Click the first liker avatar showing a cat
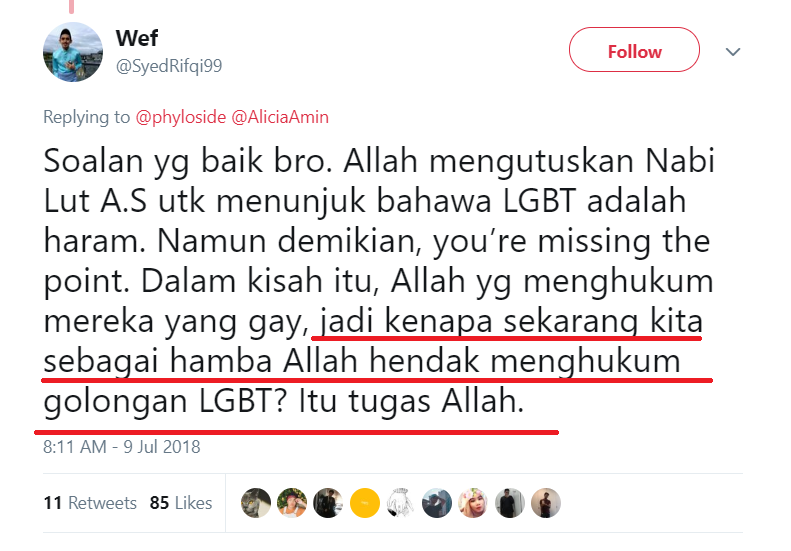Screen dimensions: 791x551 pyautogui.click(x=256, y=503)
